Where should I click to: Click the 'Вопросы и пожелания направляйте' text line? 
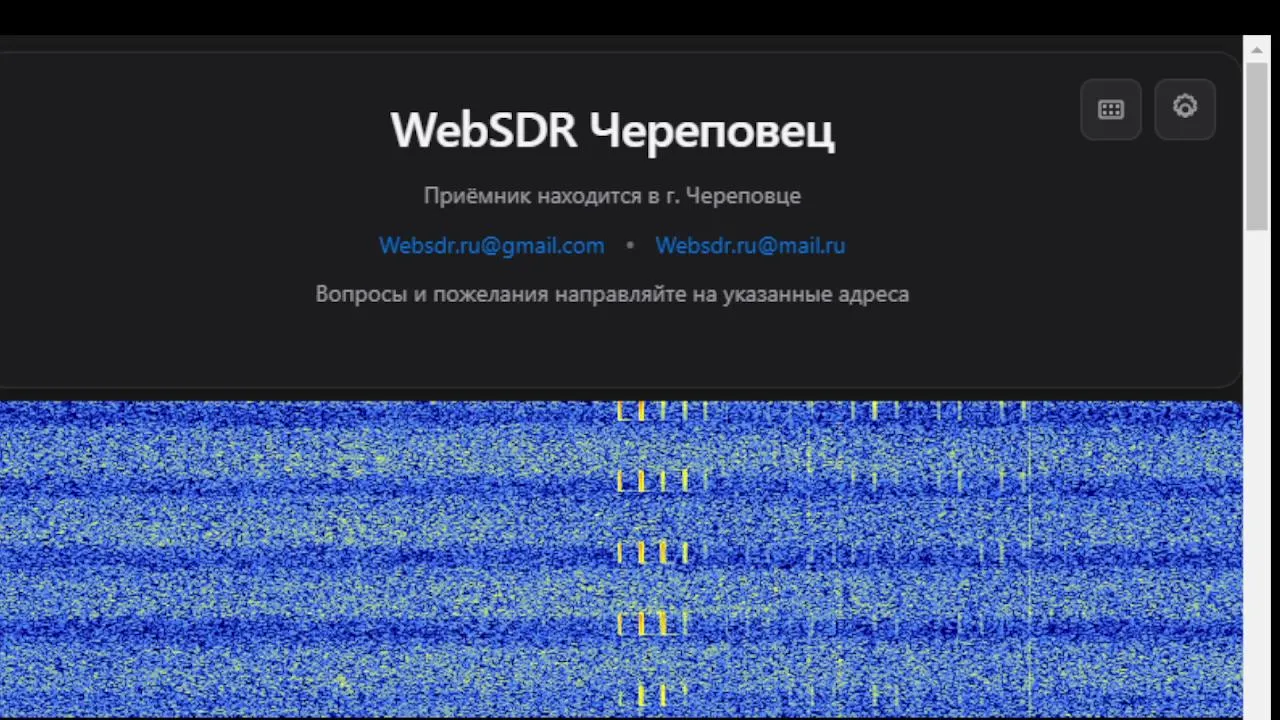(612, 294)
